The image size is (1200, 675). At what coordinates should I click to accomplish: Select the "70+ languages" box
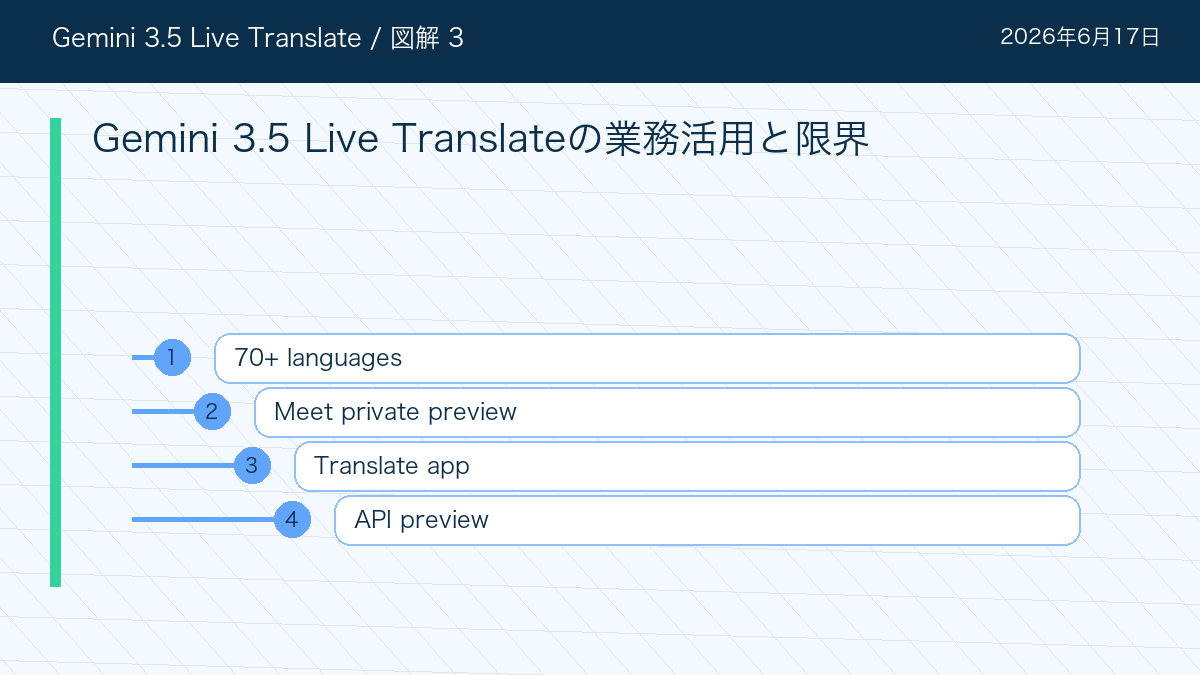point(647,358)
